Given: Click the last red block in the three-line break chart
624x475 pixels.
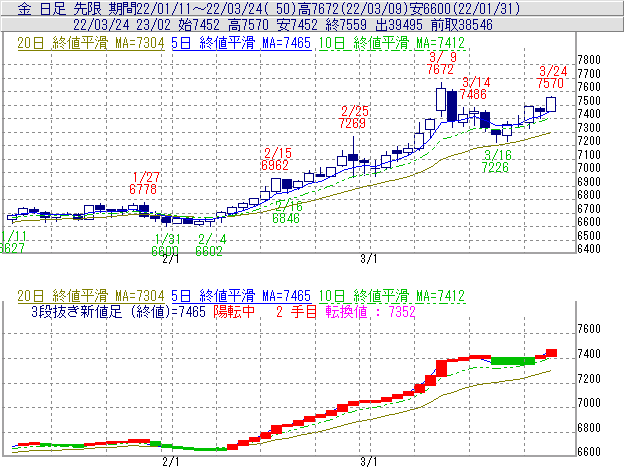Looking at the screenshot, I should click(551, 353).
